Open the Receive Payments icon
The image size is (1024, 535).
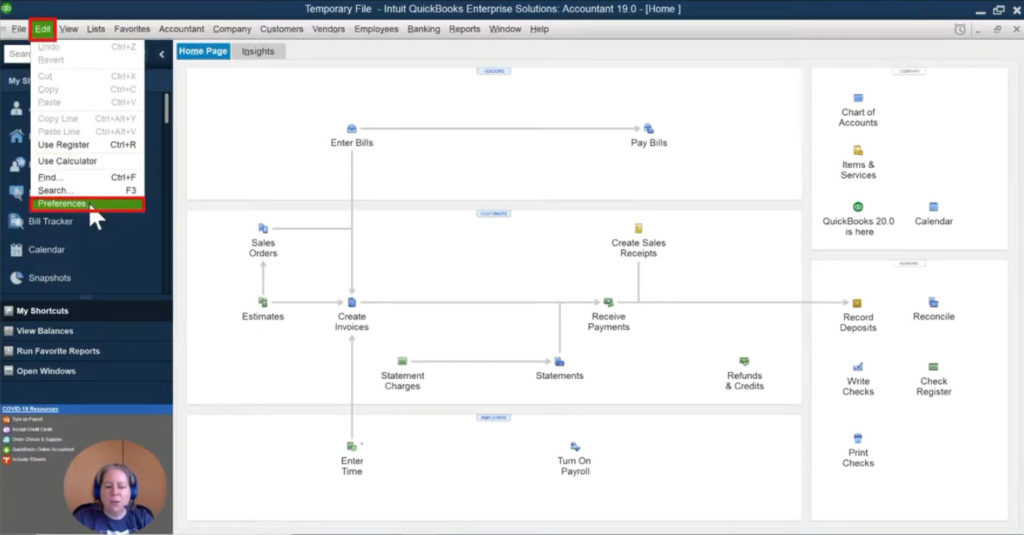[x=608, y=302]
